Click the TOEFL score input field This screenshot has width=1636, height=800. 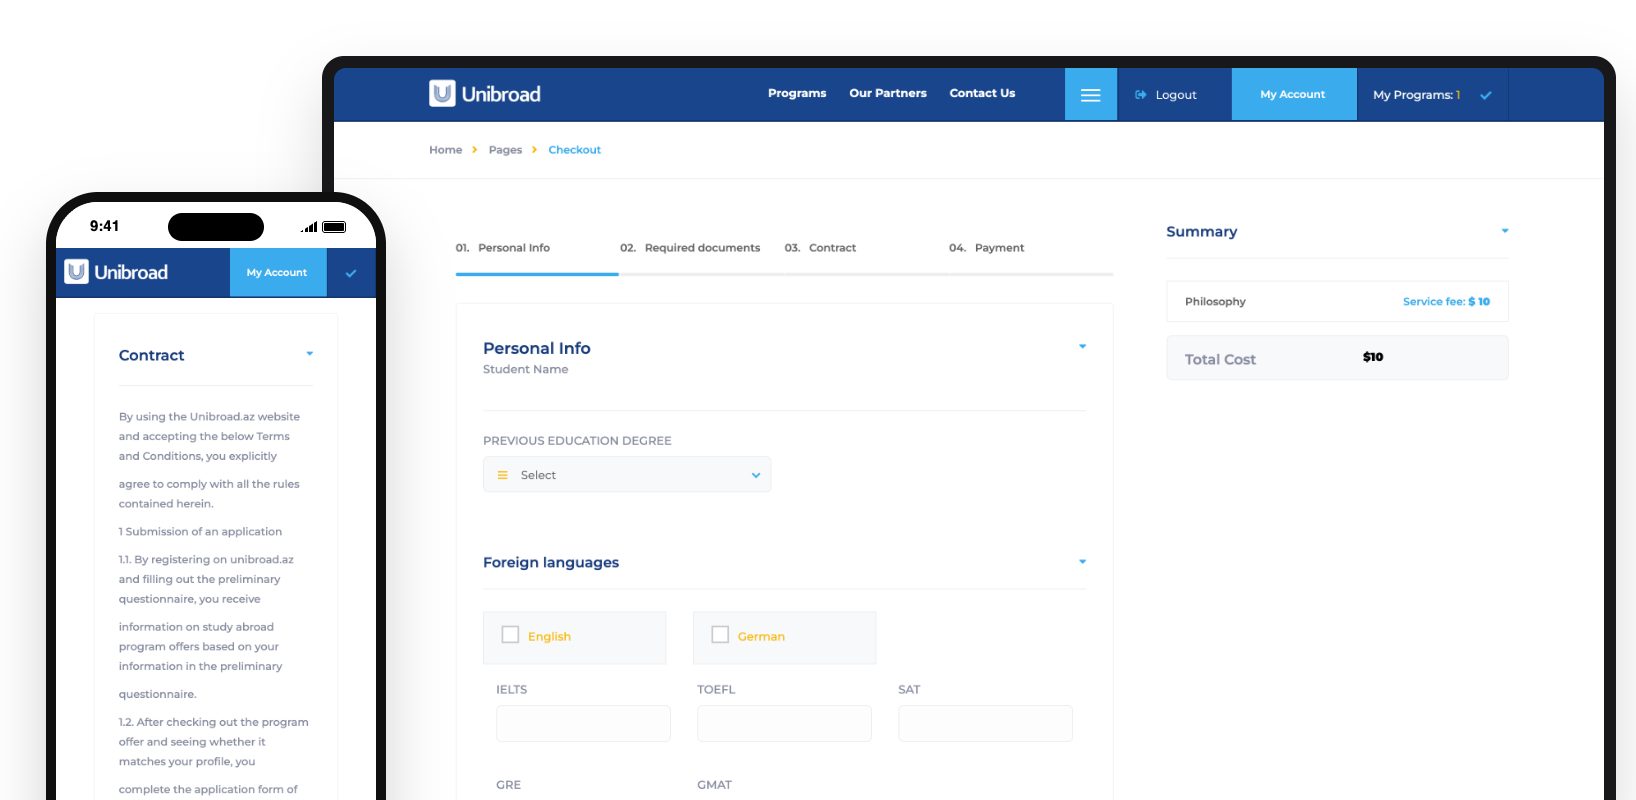[x=784, y=723]
